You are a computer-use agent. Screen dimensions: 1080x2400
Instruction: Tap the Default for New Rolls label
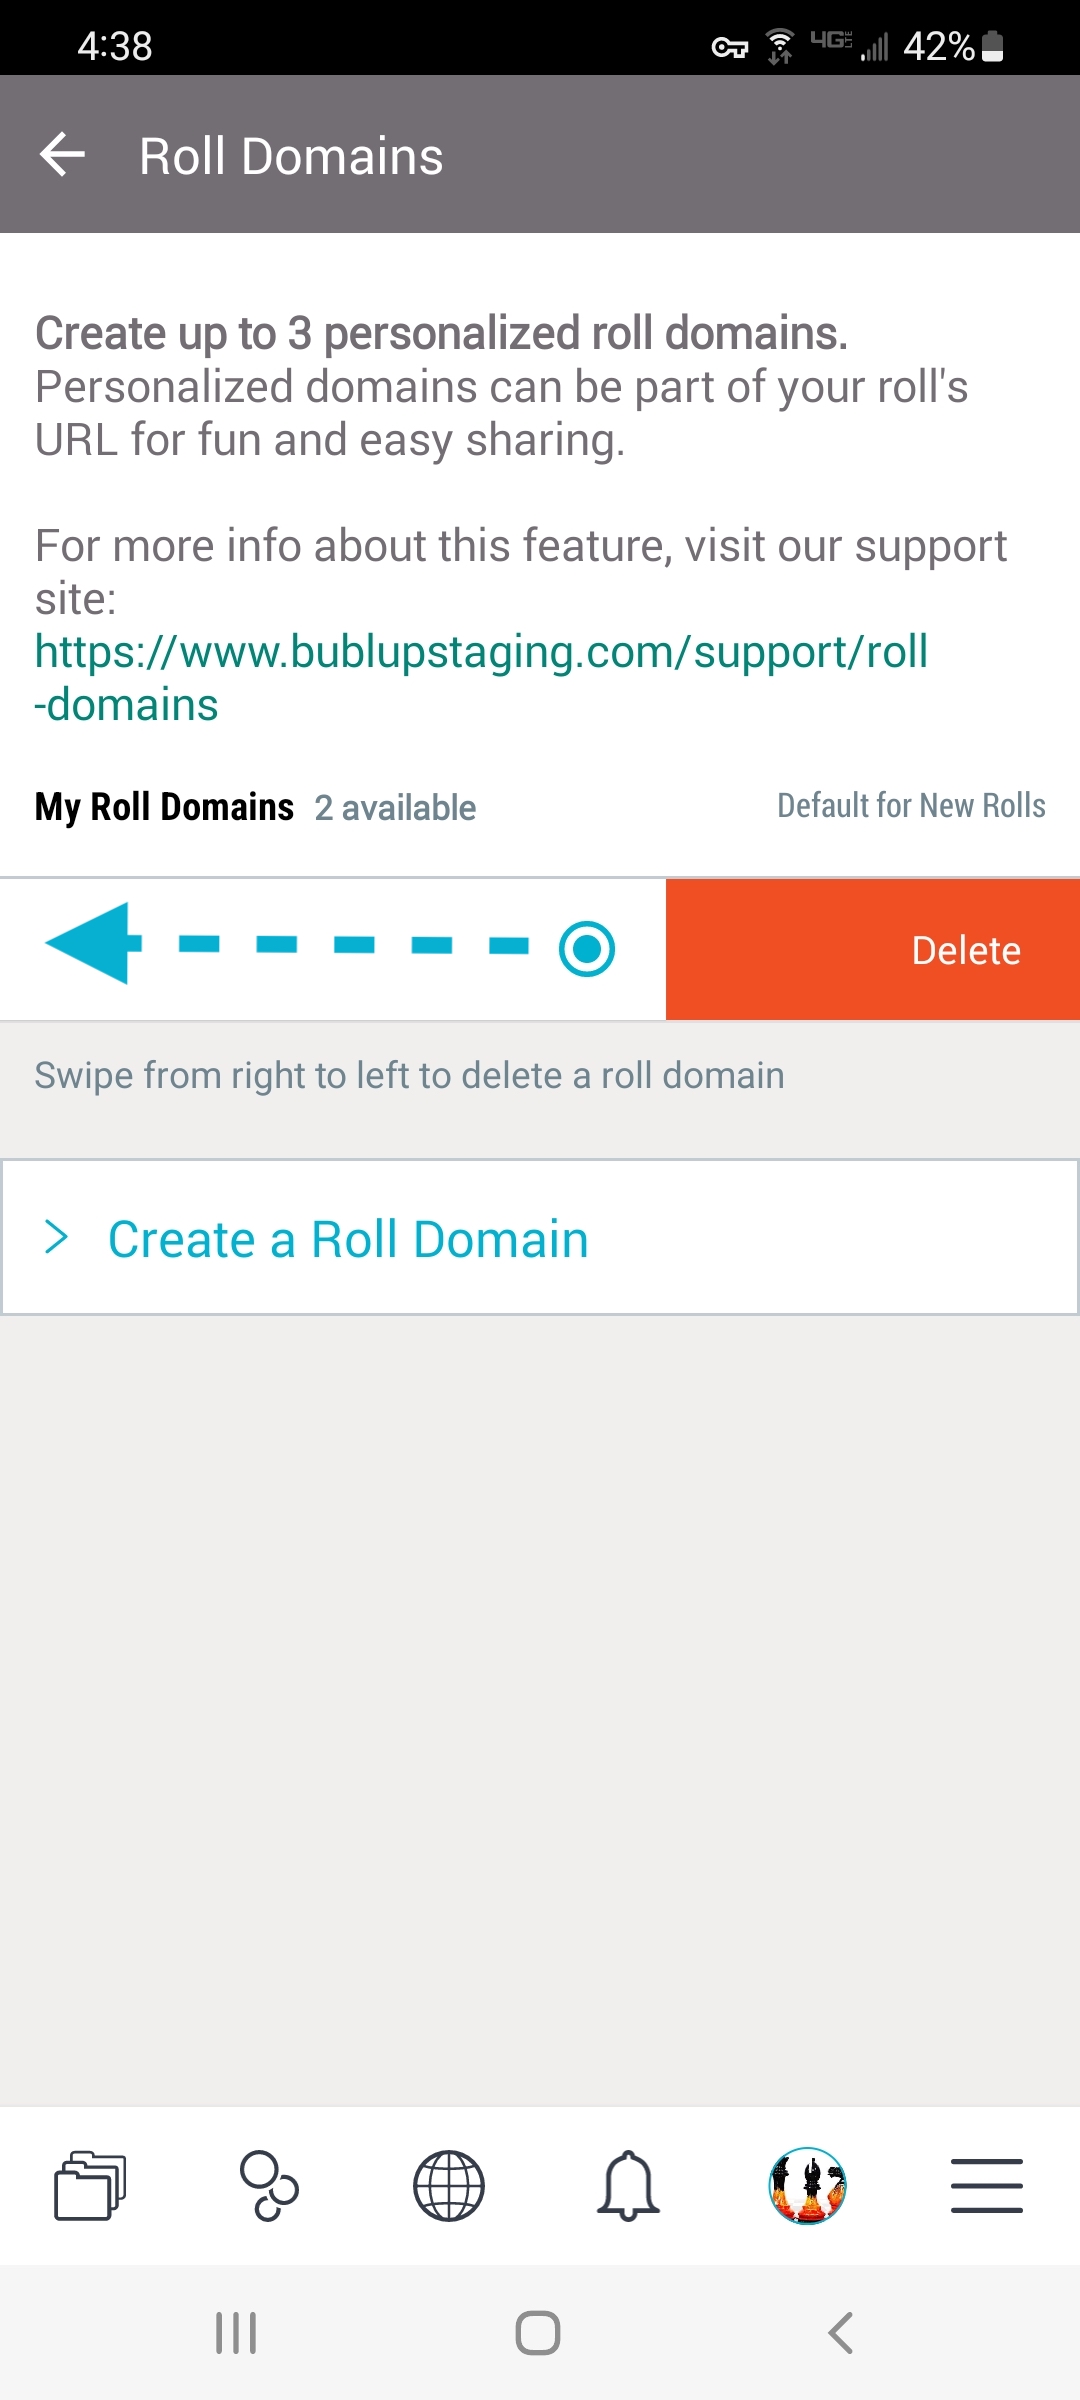912,805
